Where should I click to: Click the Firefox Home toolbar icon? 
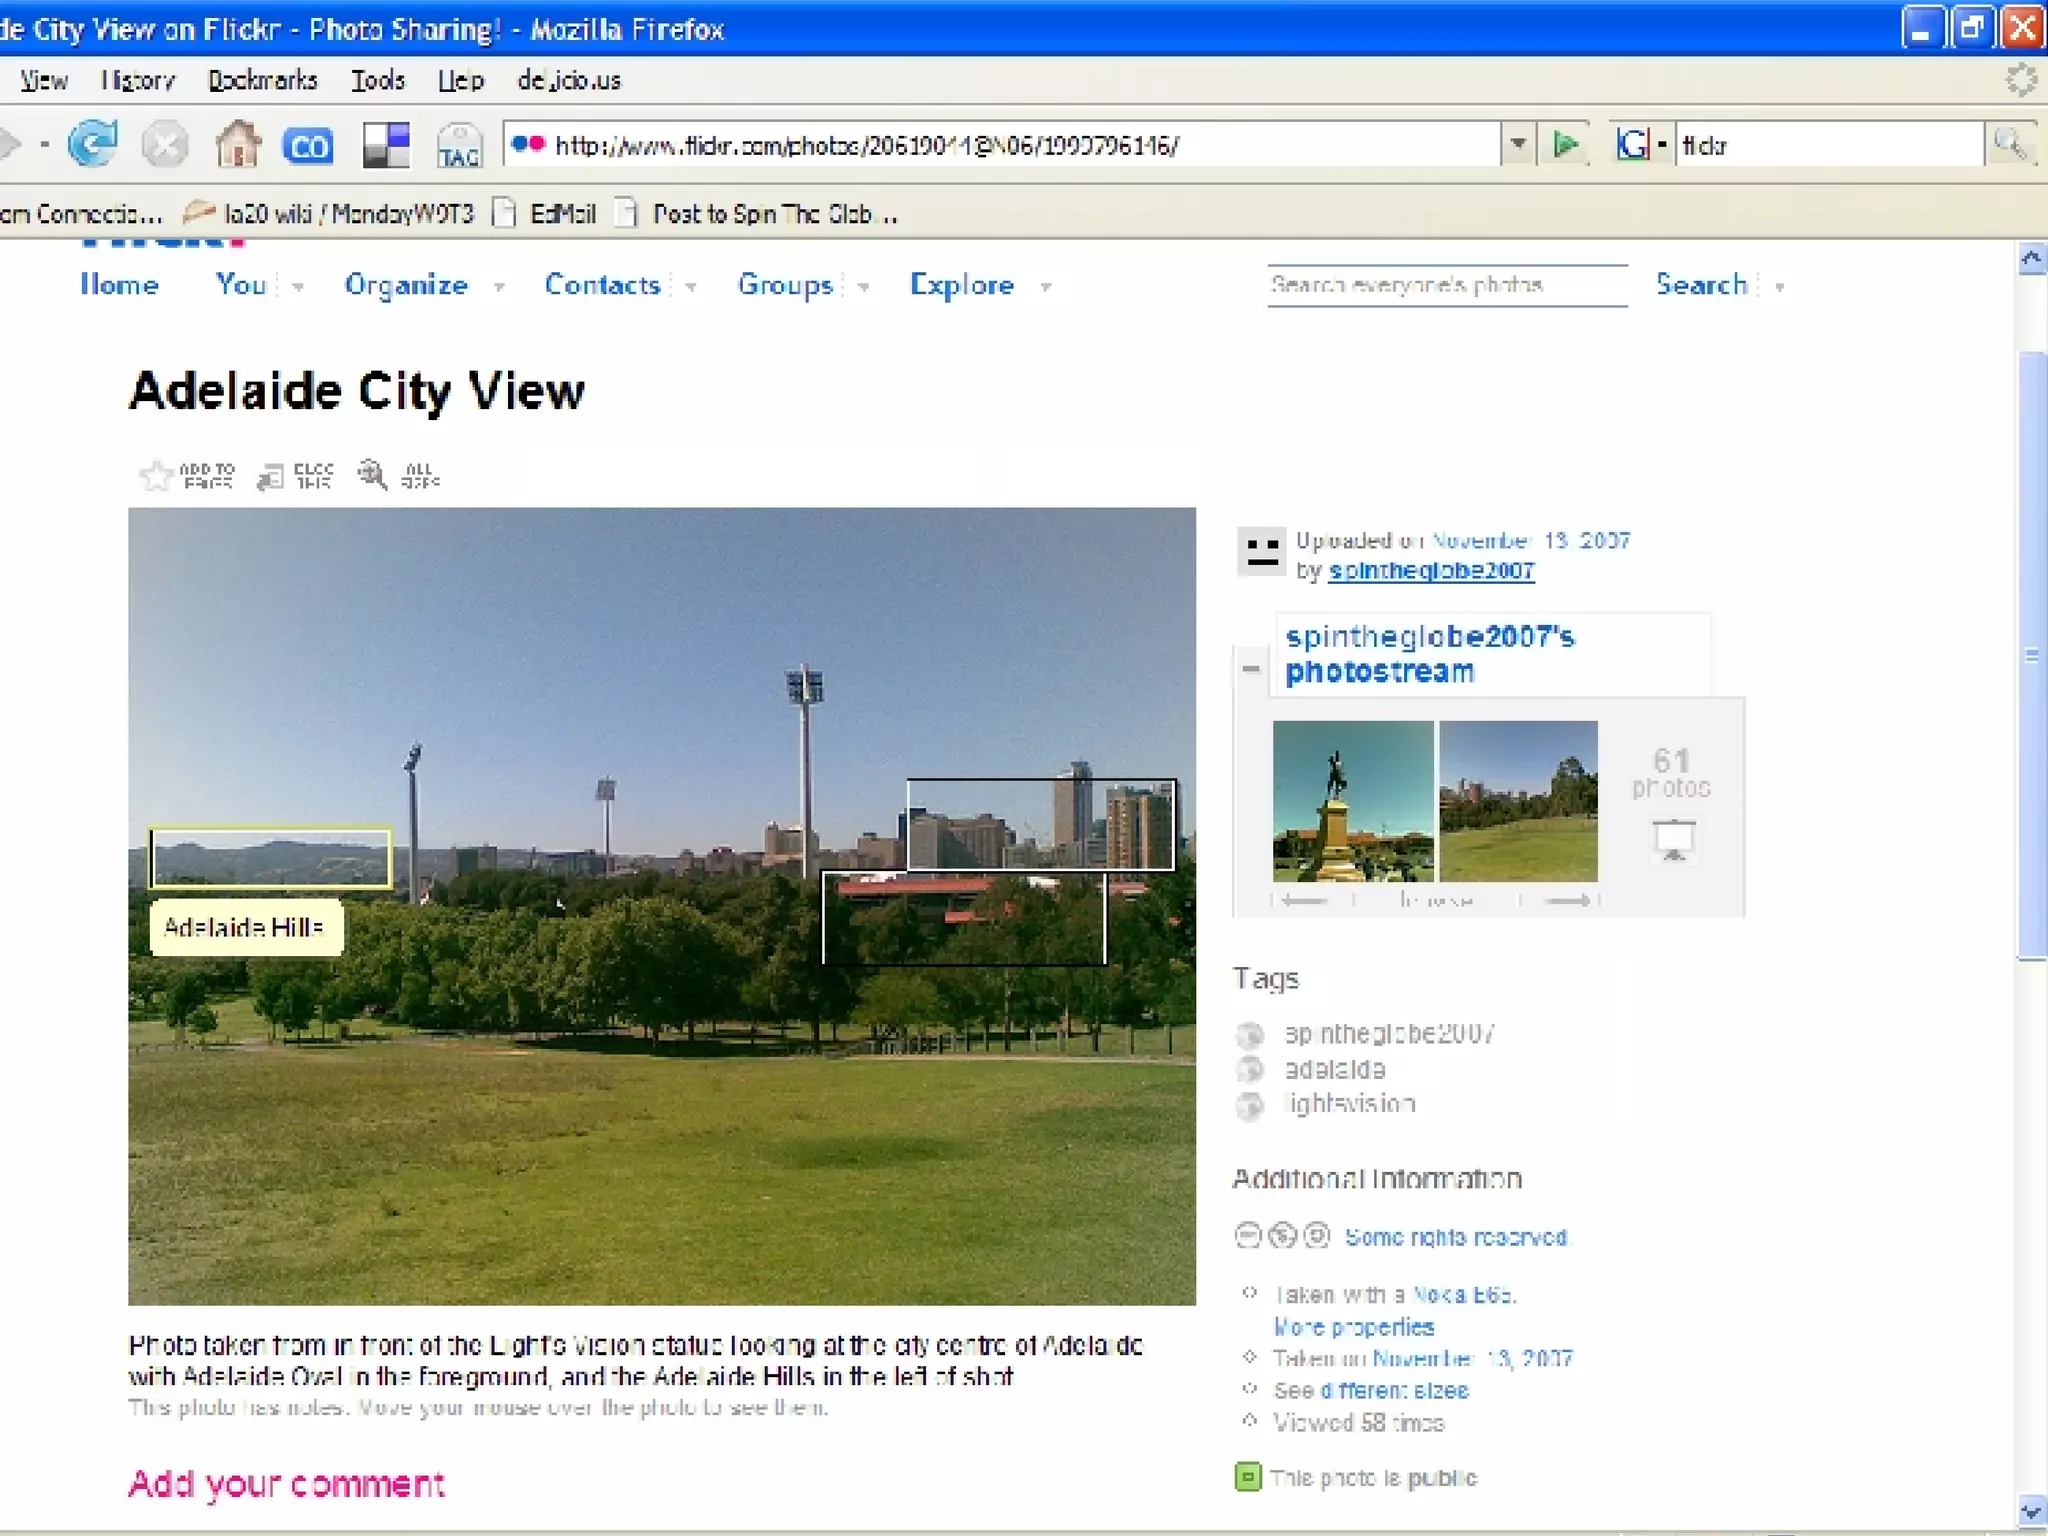pyautogui.click(x=238, y=145)
